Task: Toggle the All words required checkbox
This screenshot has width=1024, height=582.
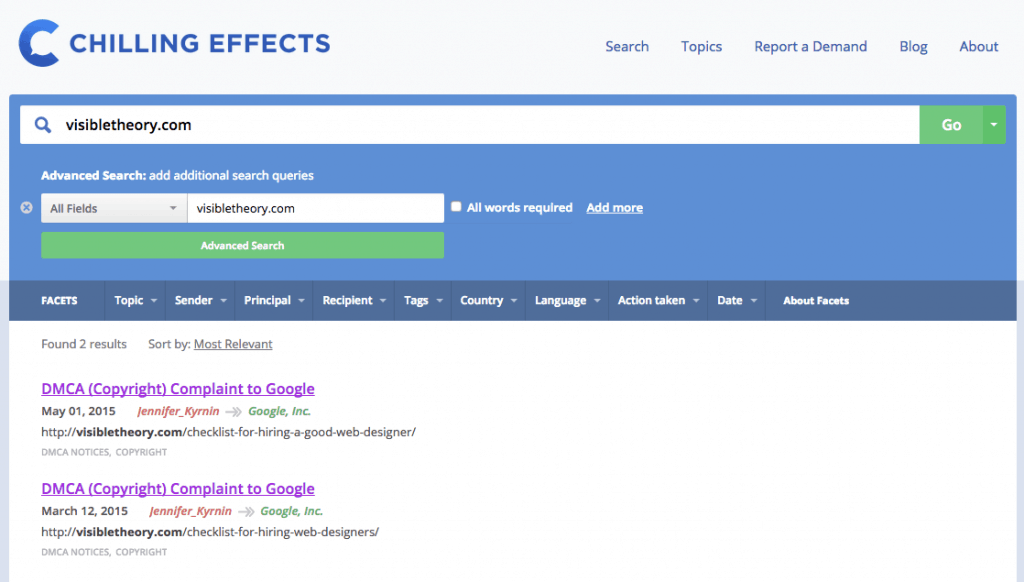Action: point(456,206)
